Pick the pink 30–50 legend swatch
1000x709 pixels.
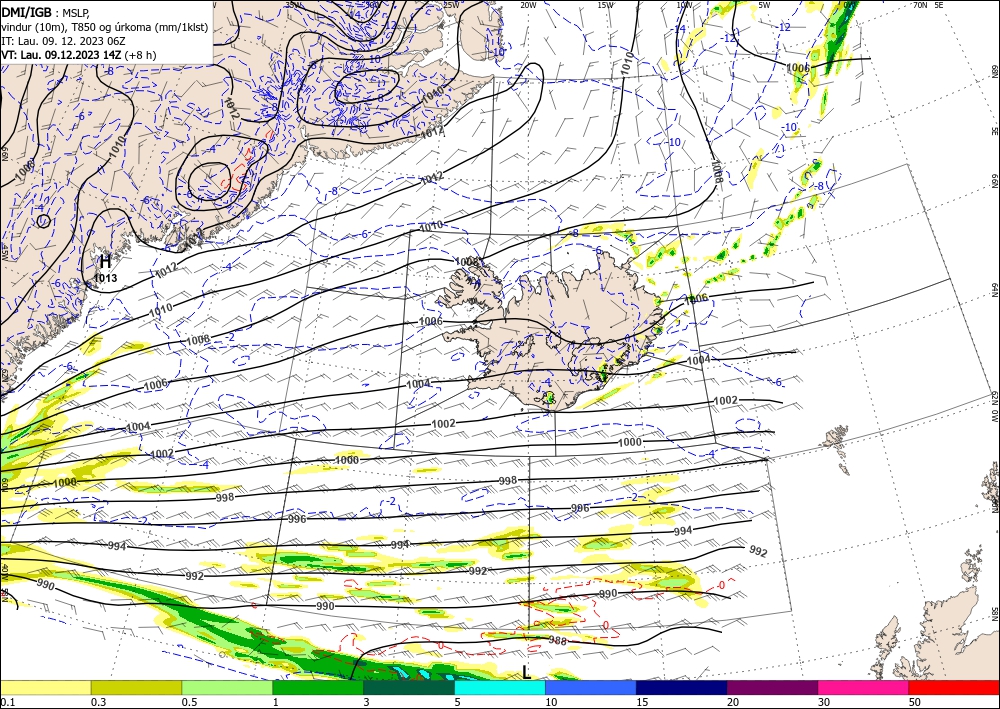tap(864, 687)
